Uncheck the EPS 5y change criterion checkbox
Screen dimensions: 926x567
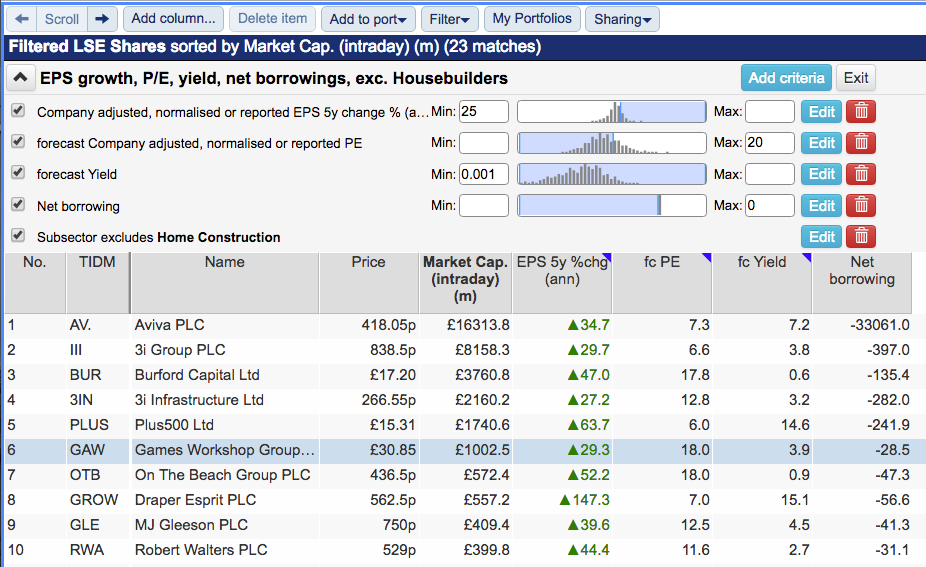(18, 110)
